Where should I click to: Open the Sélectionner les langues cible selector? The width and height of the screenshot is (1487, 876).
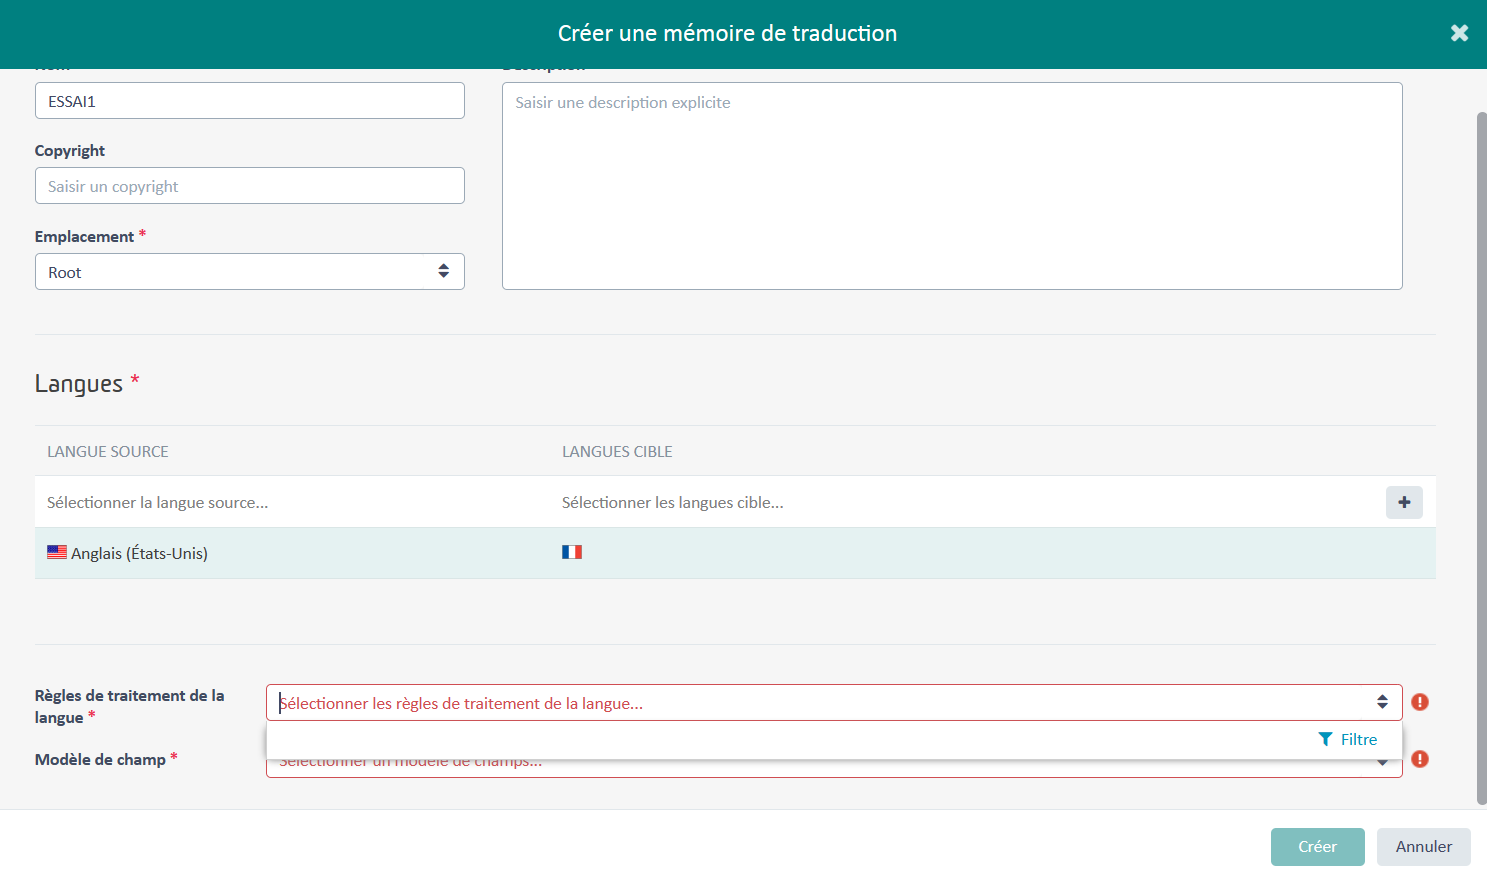(x=800, y=502)
